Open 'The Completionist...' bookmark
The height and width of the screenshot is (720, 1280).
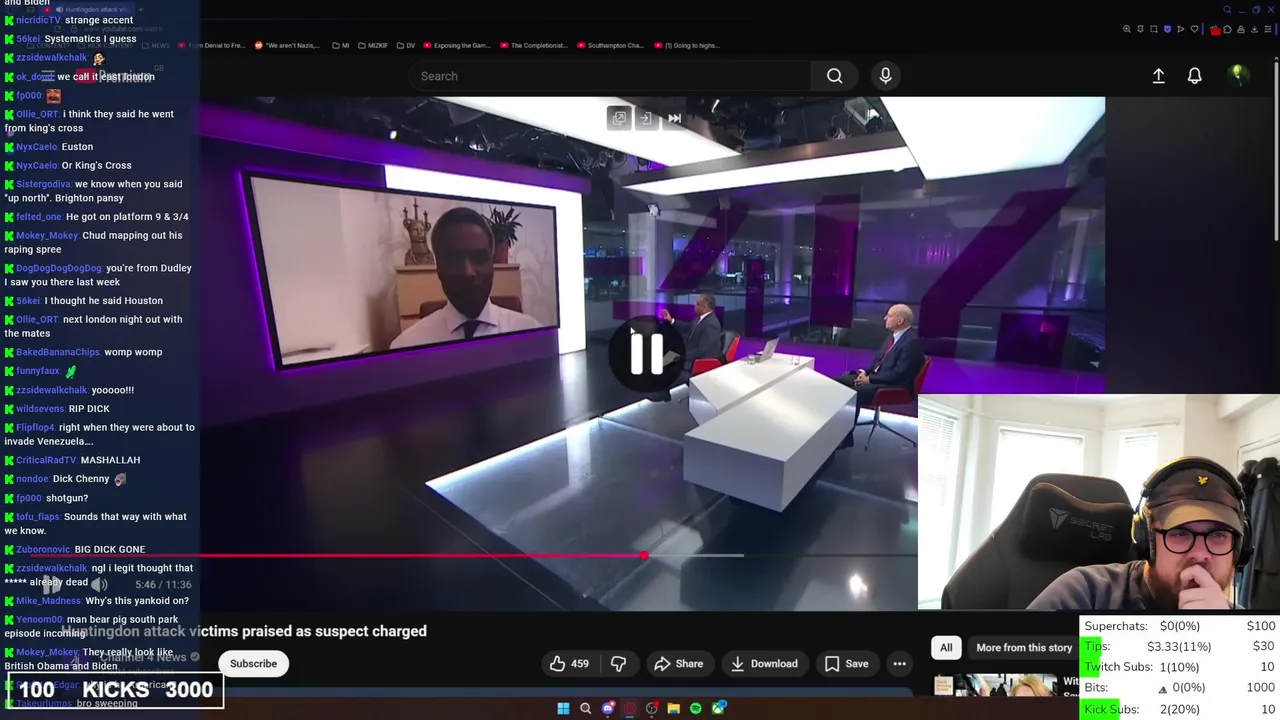[x=533, y=45]
